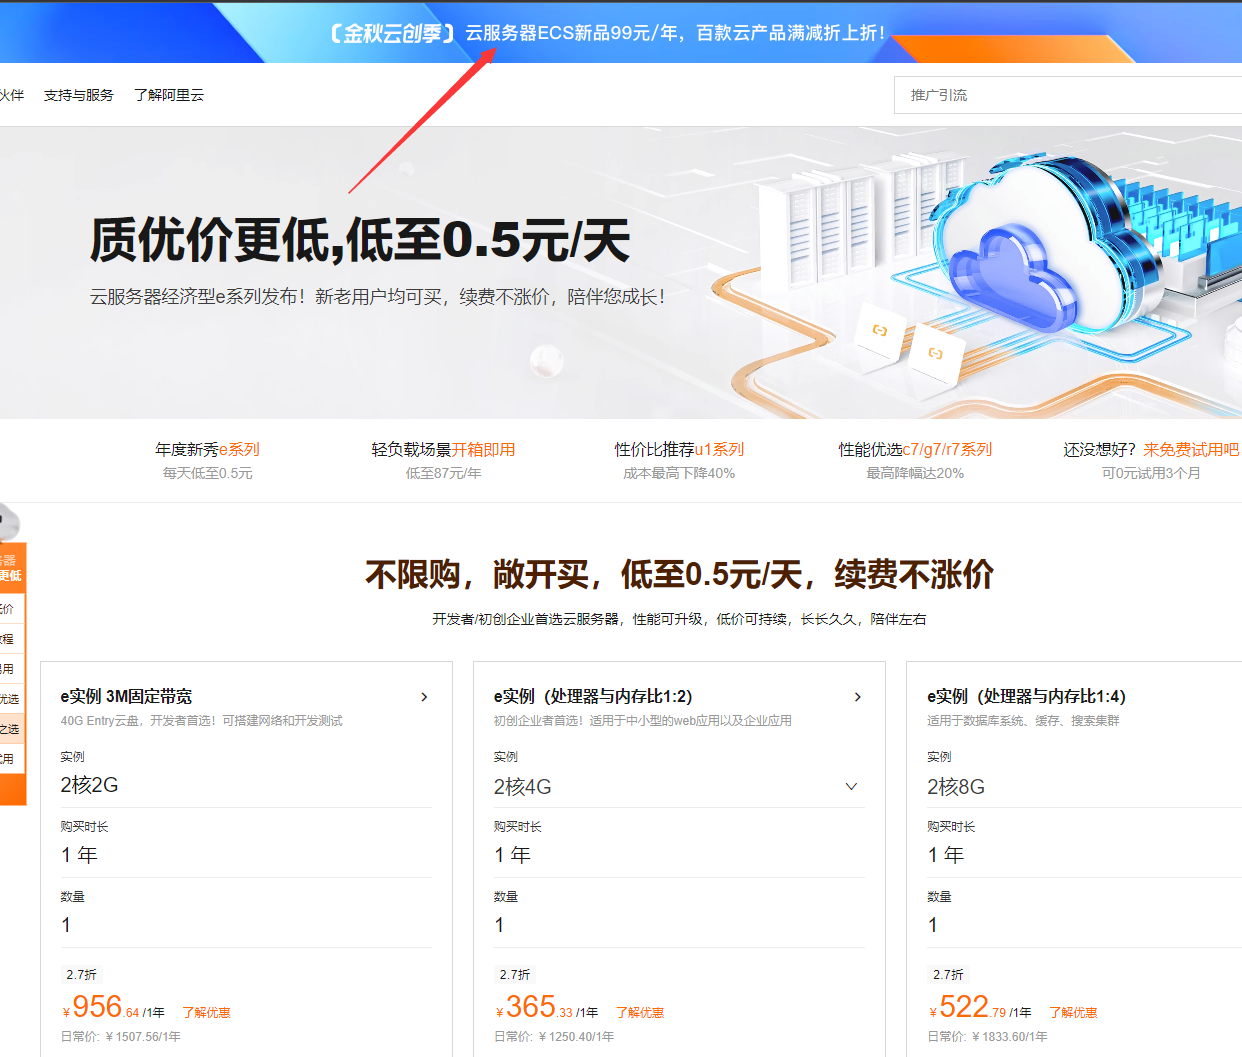Select the 年度新秀e系列 tab
The height and width of the screenshot is (1057, 1242).
(207, 460)
